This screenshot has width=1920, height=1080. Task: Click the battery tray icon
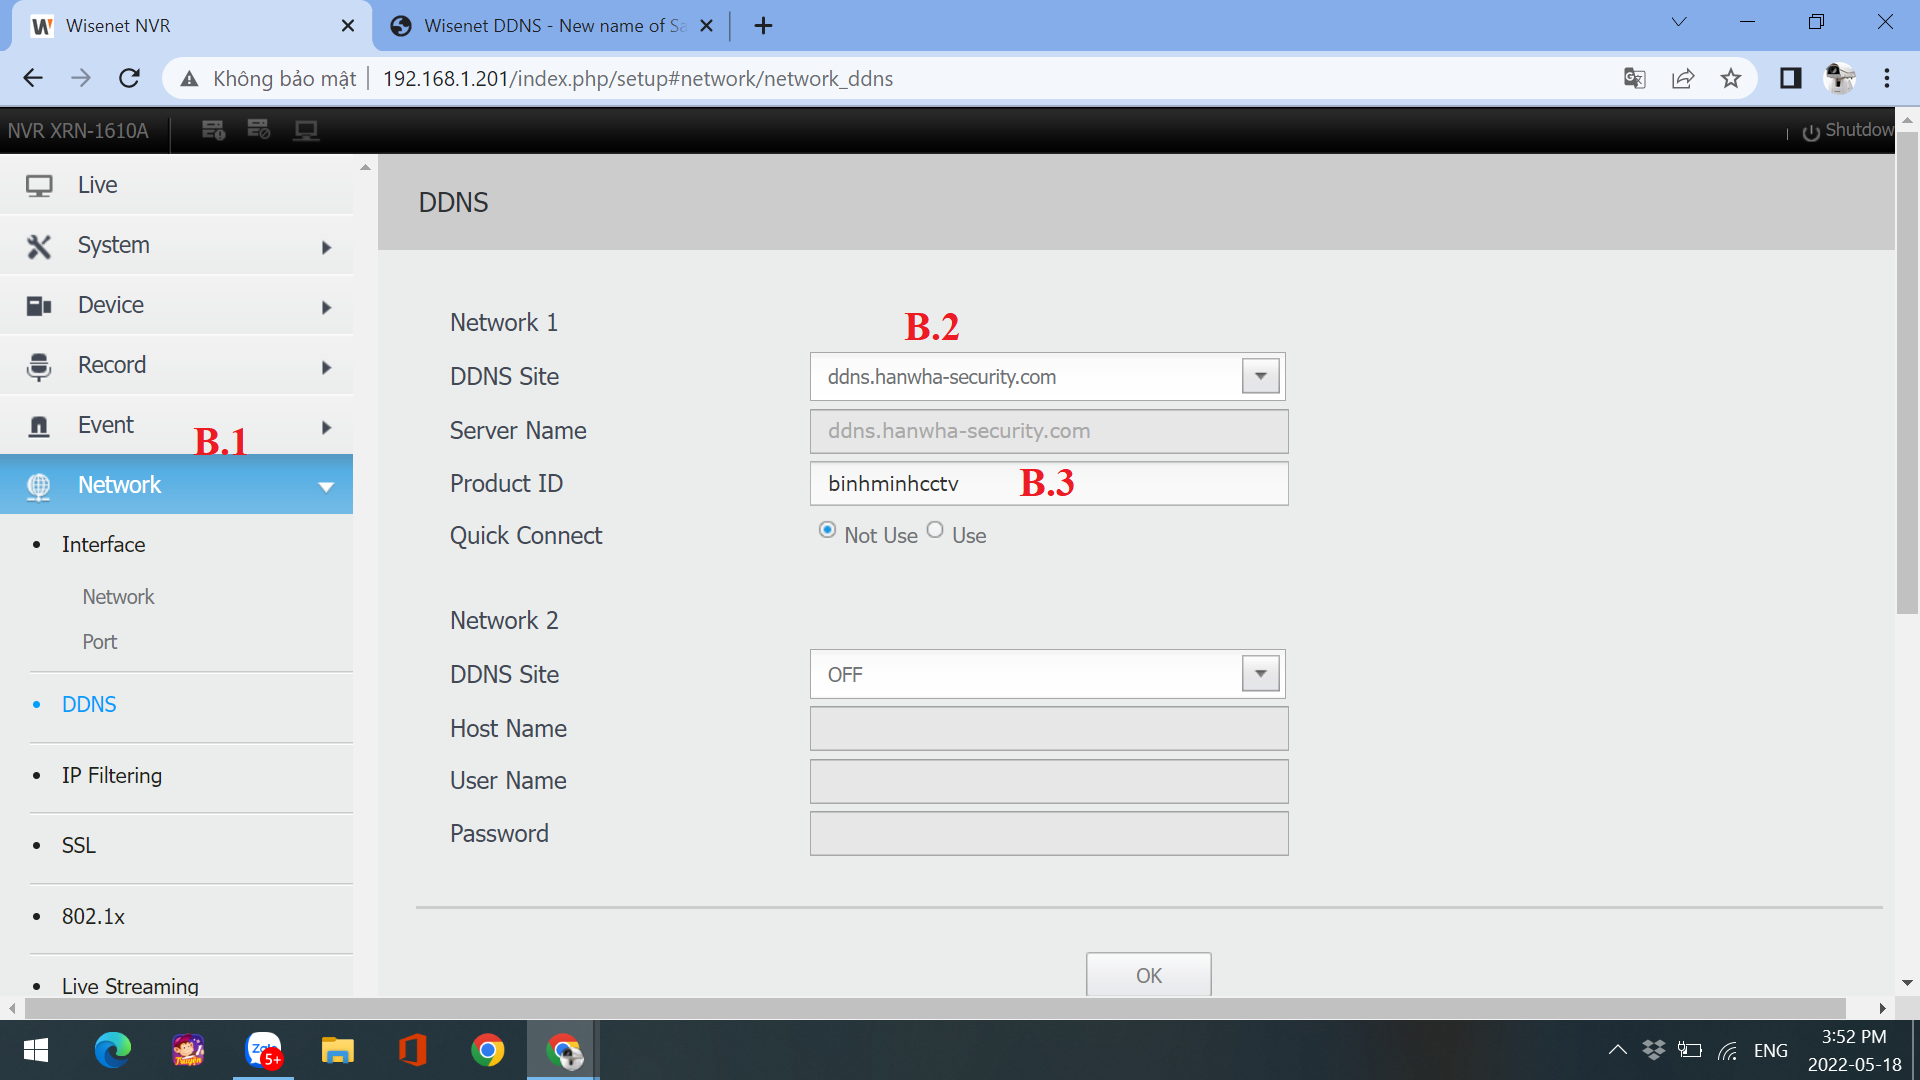[1690, 1050]
